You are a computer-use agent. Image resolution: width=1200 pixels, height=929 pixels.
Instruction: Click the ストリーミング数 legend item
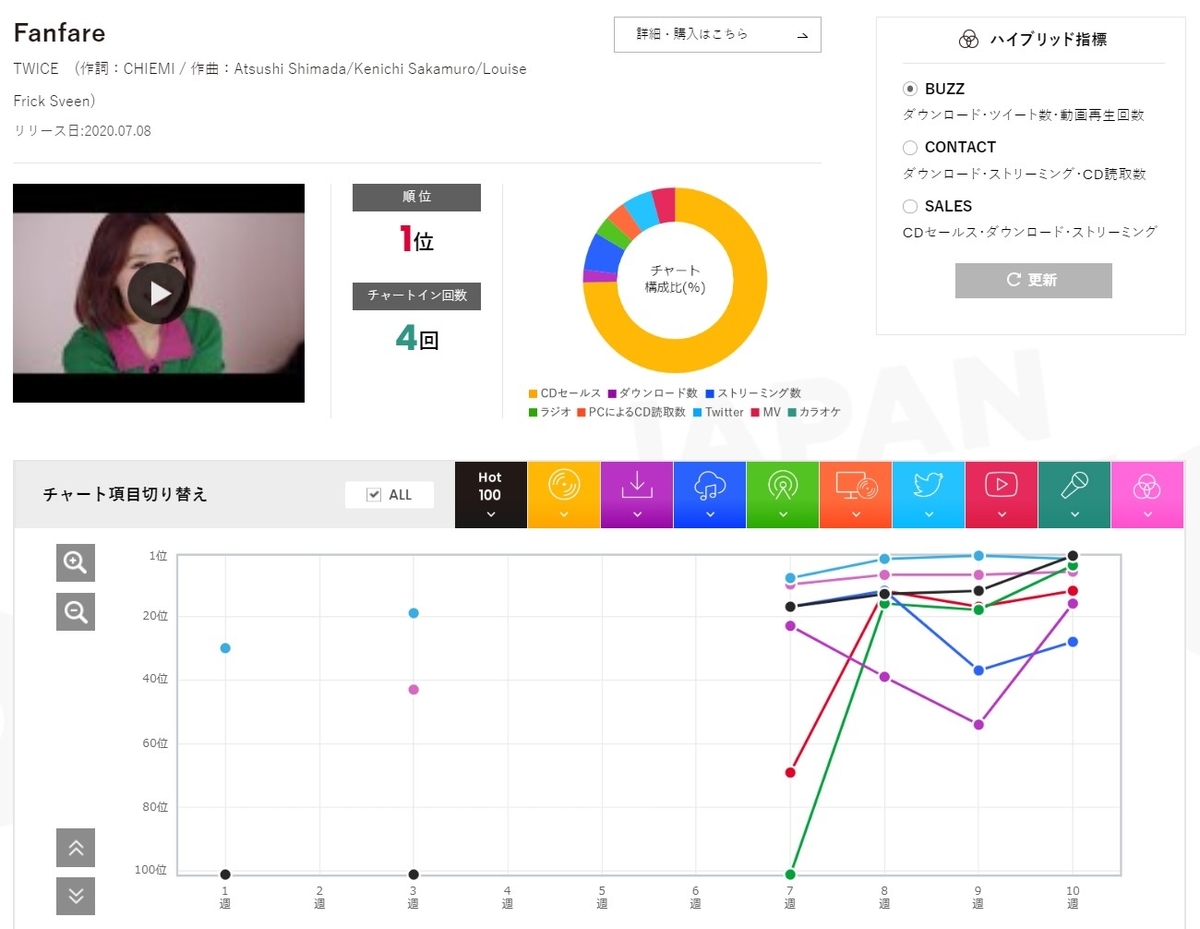click(753, 393)
